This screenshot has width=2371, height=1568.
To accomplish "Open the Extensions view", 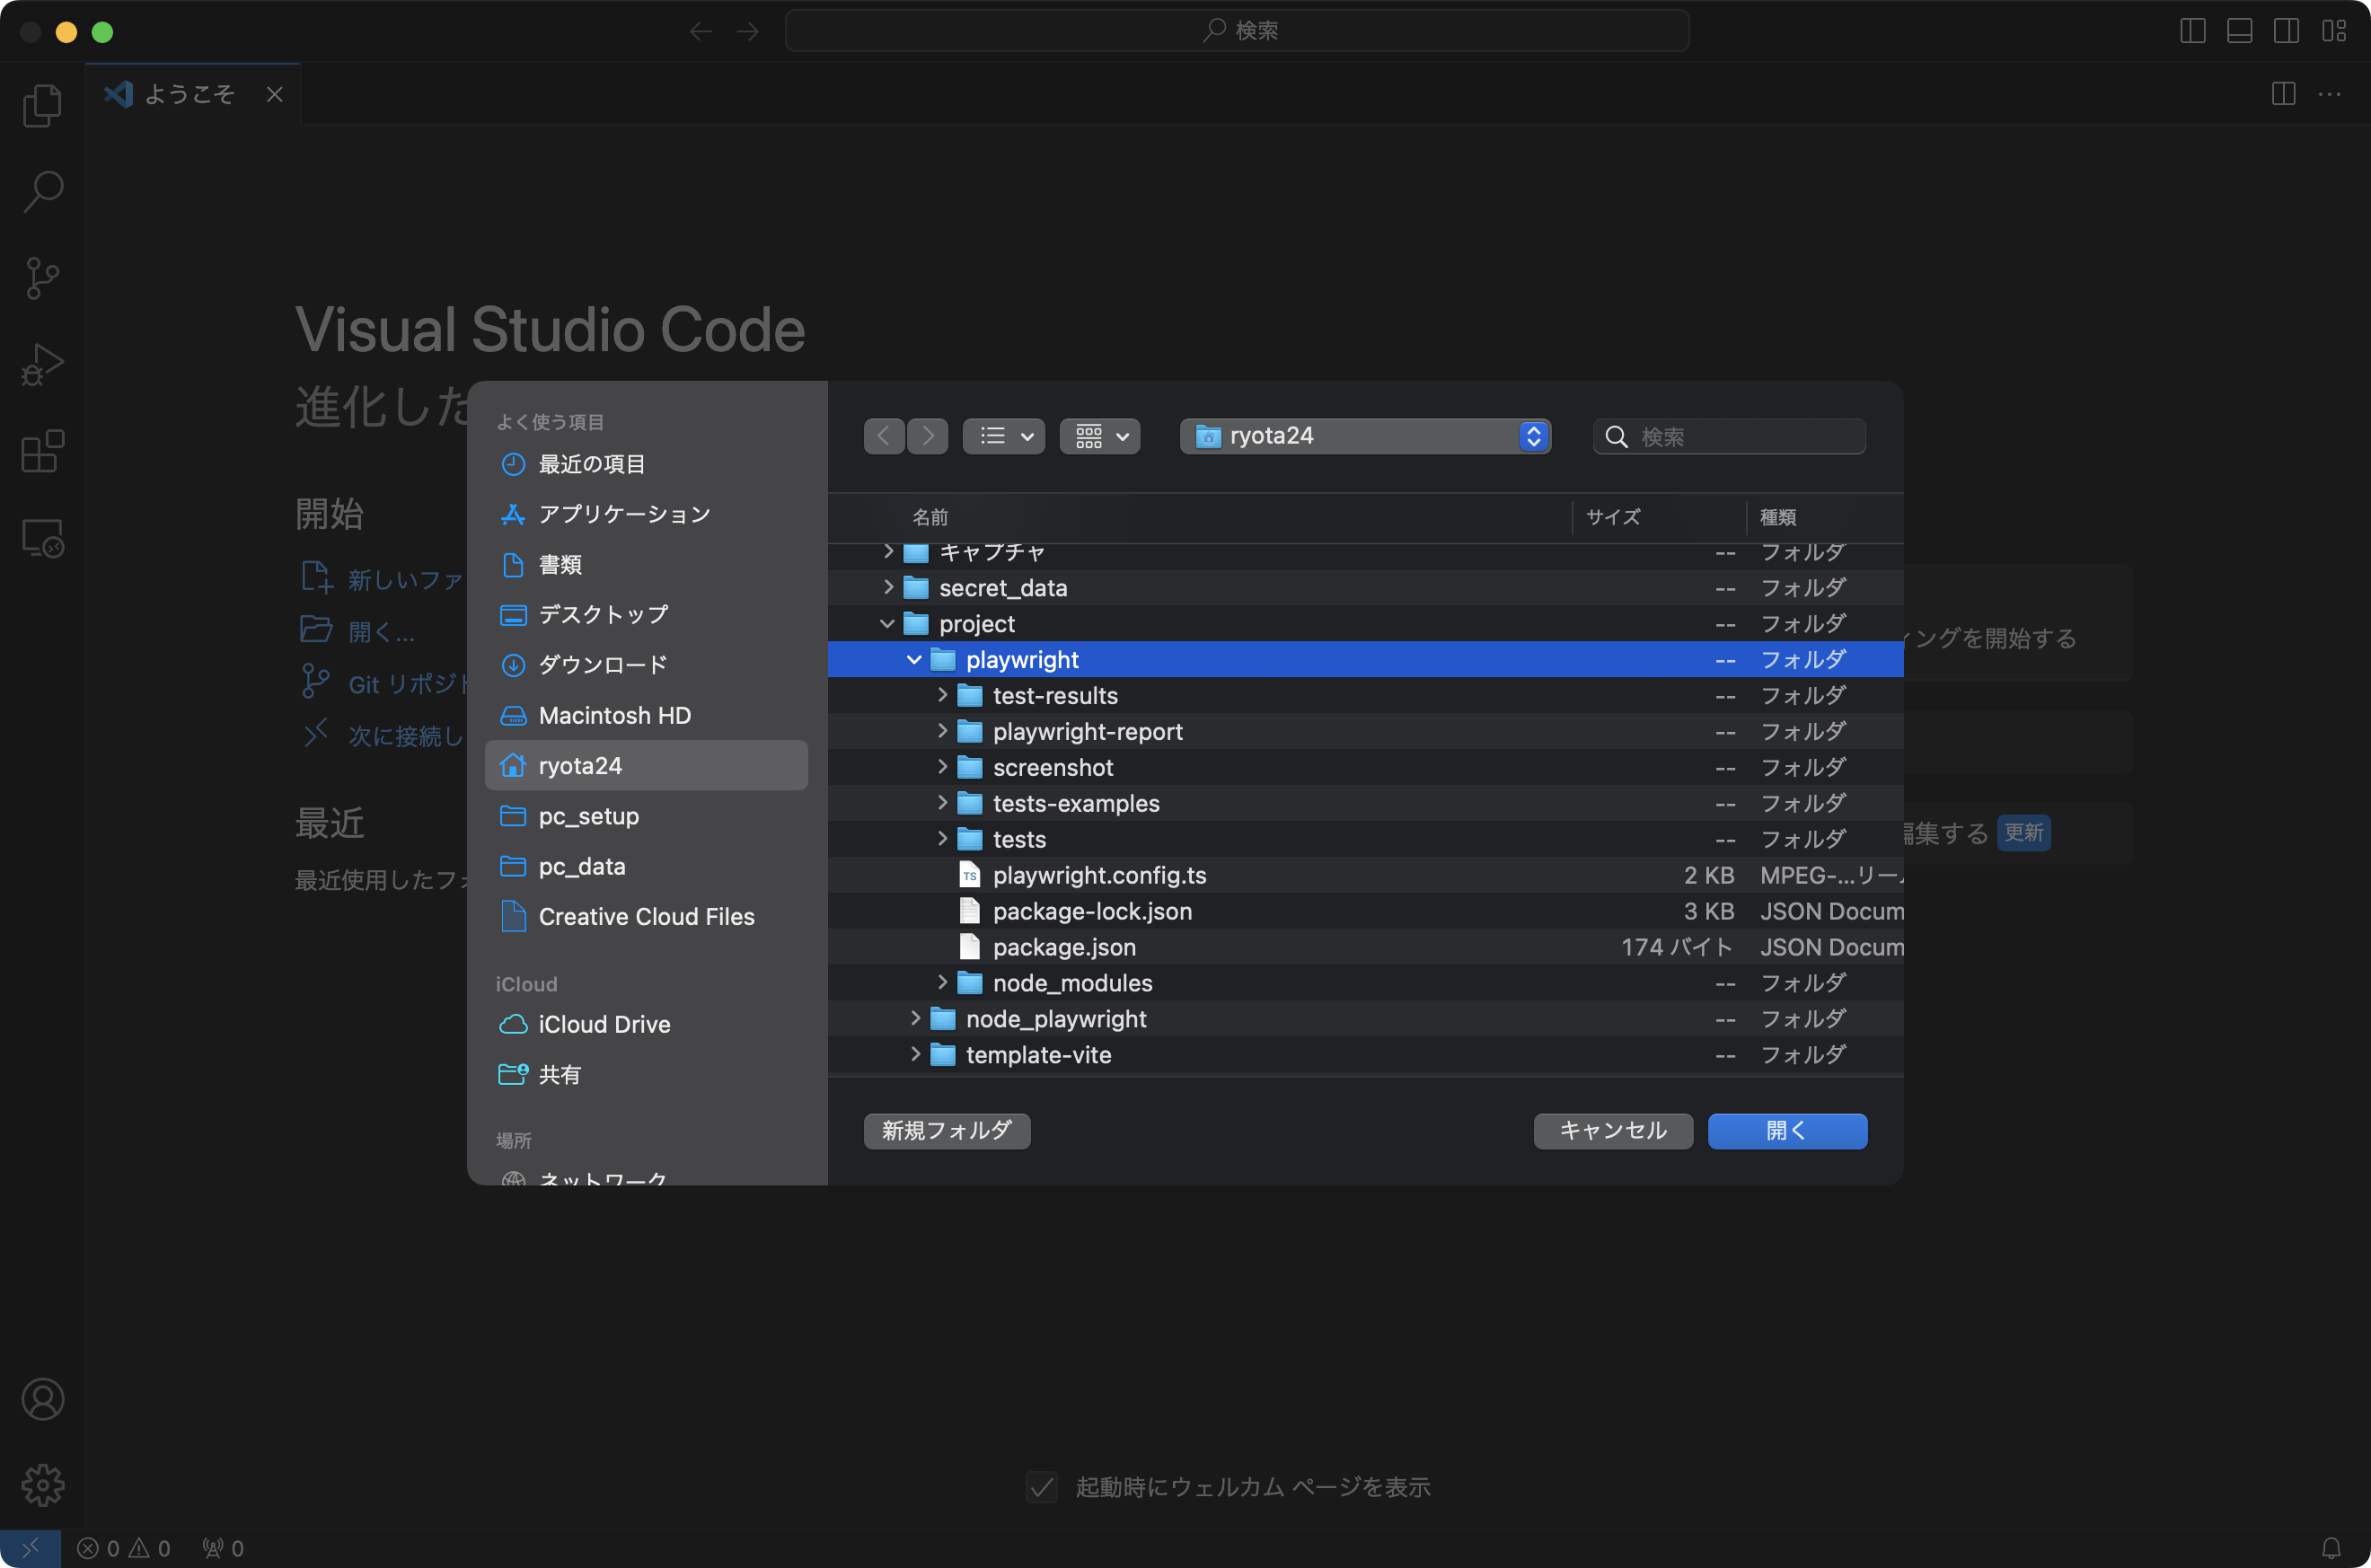I will click(42, 452).
